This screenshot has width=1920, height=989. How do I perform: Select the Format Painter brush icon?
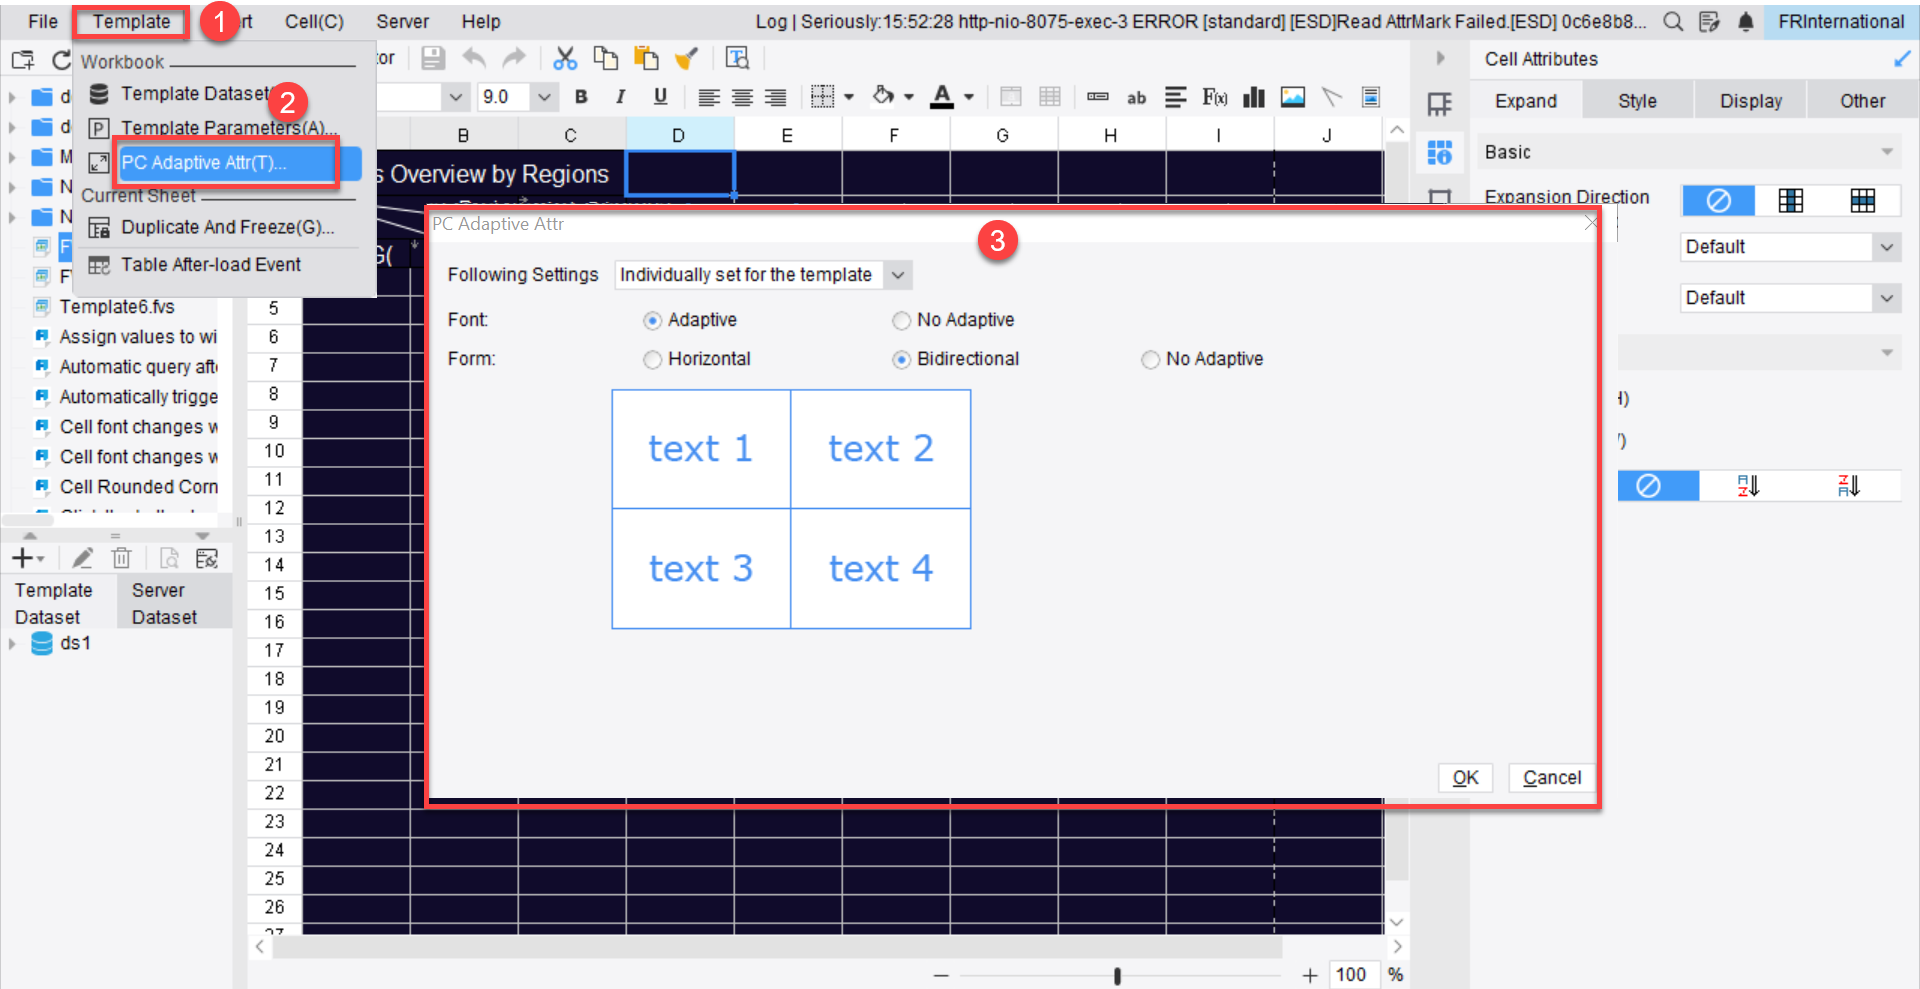[x=686, y=58]
